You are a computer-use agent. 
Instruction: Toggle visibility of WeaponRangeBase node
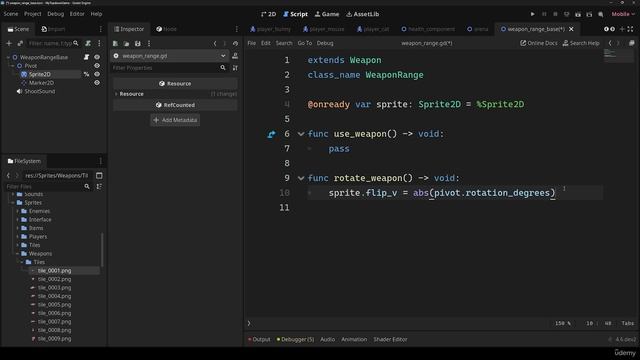pos(97,57)
